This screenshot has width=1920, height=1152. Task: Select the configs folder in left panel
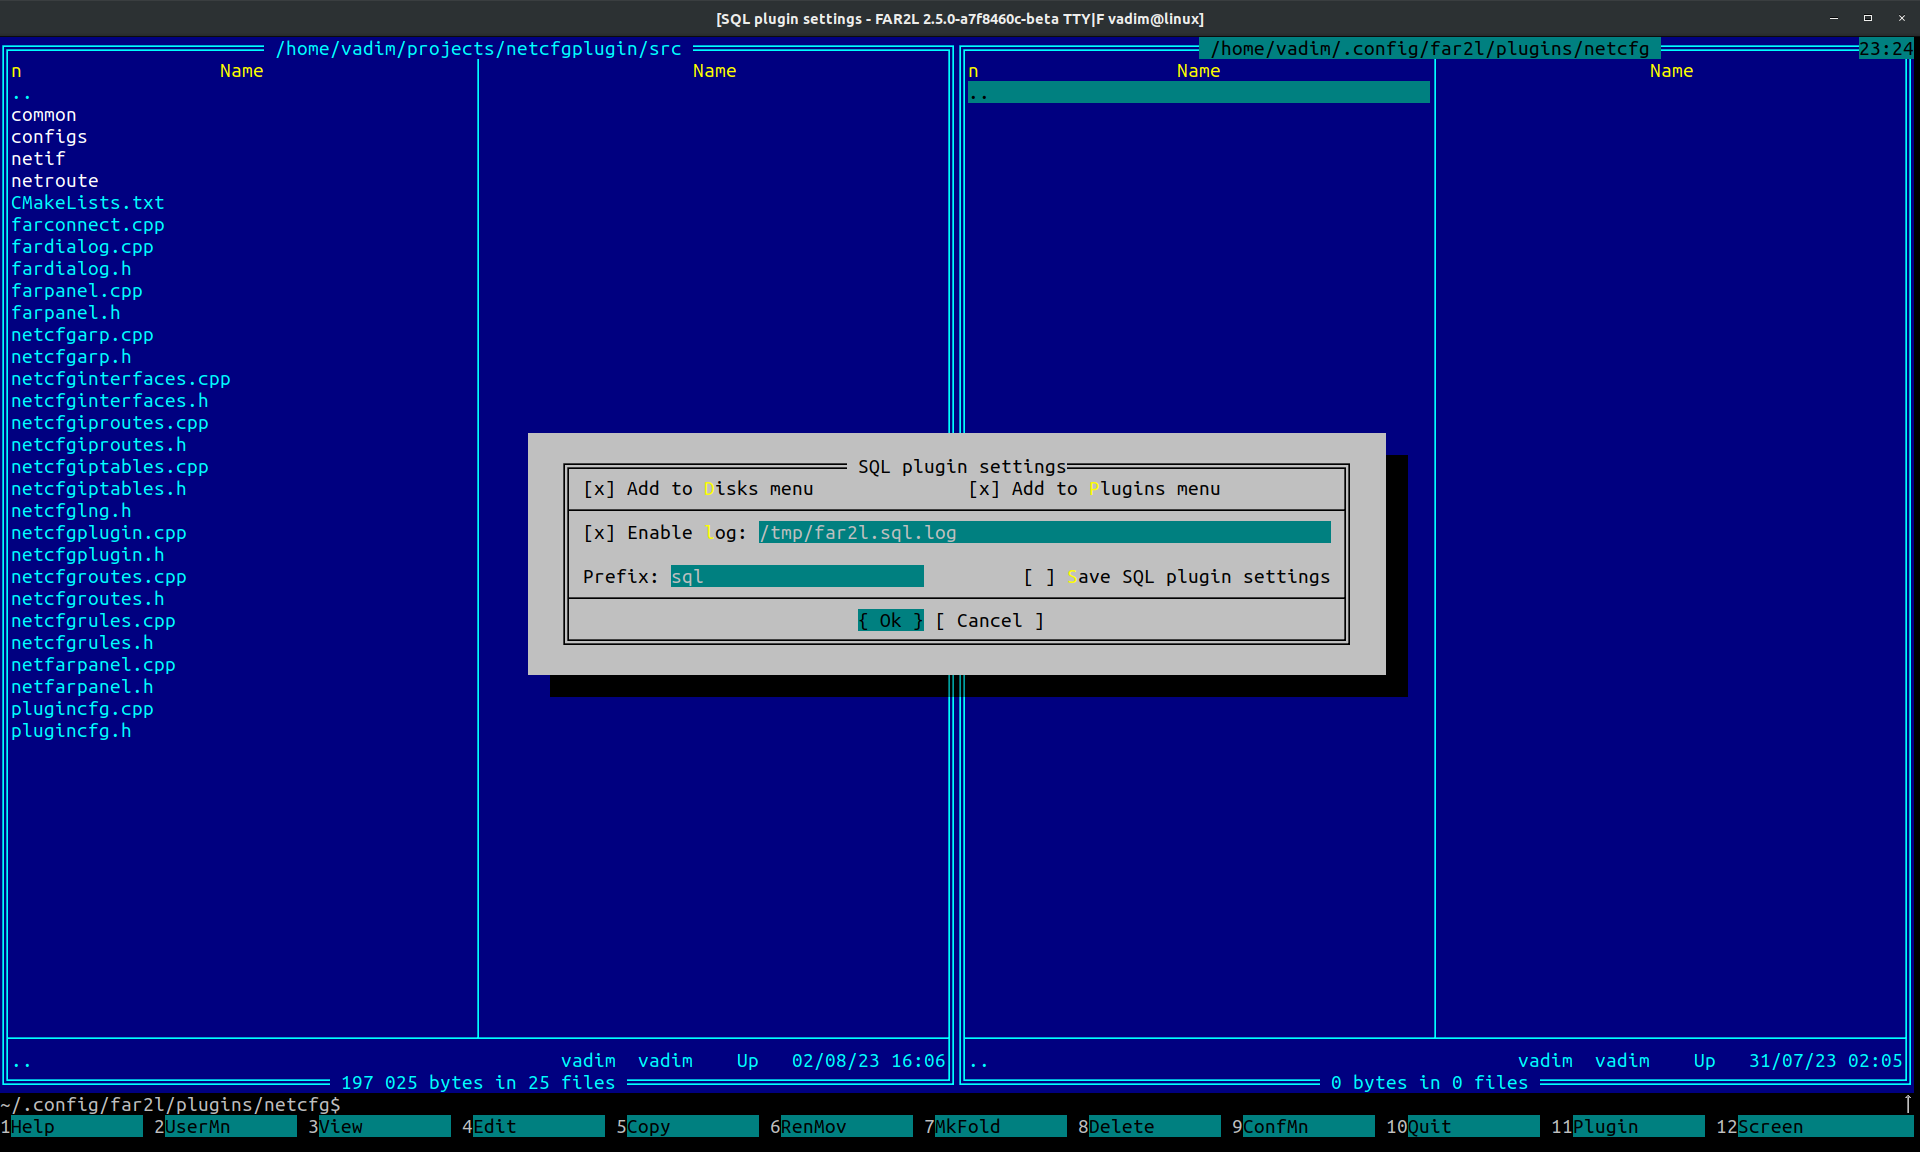pyautogui.click(x=49, y=137)
